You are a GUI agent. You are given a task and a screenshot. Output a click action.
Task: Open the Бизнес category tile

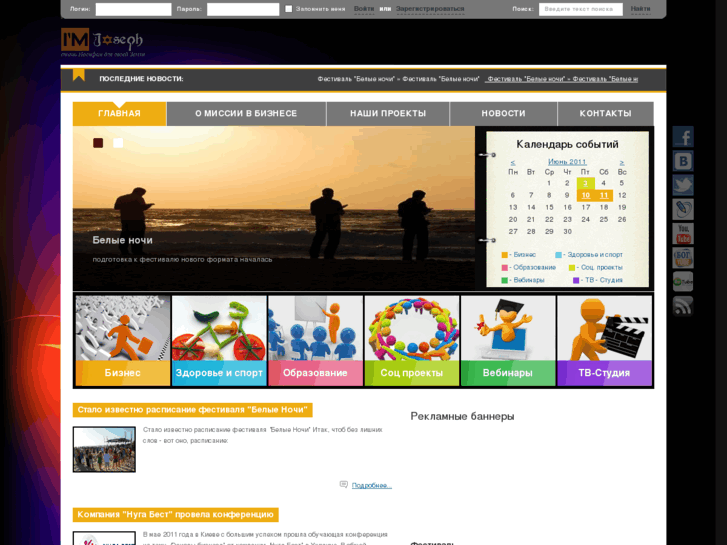[x=123, y=341]
